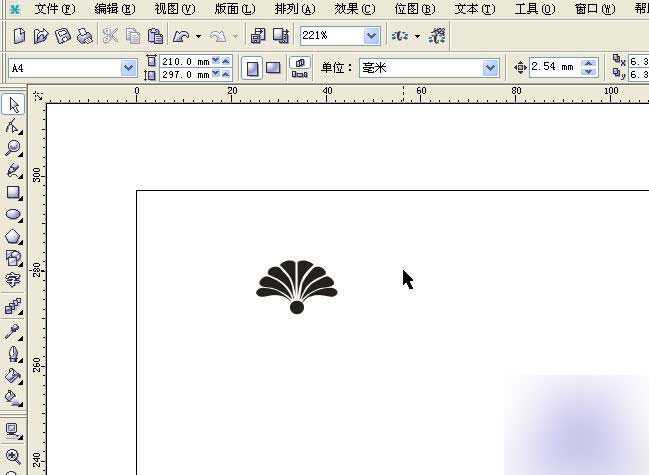Select the Zoom magnifier tool in toolbox

coord(13,148)
